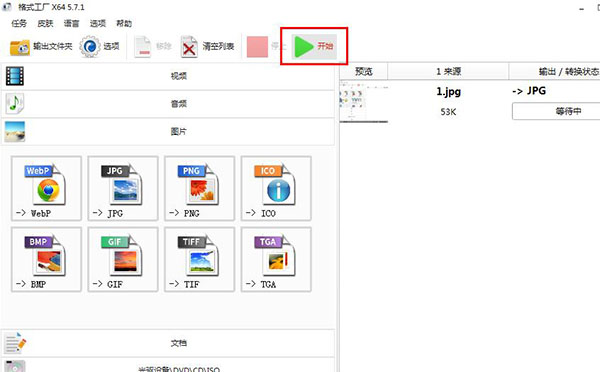Viewport: 600px width, 372px height.
Task: Click the Format Factory app icon in title bar
Action: [x=7, y=7]
